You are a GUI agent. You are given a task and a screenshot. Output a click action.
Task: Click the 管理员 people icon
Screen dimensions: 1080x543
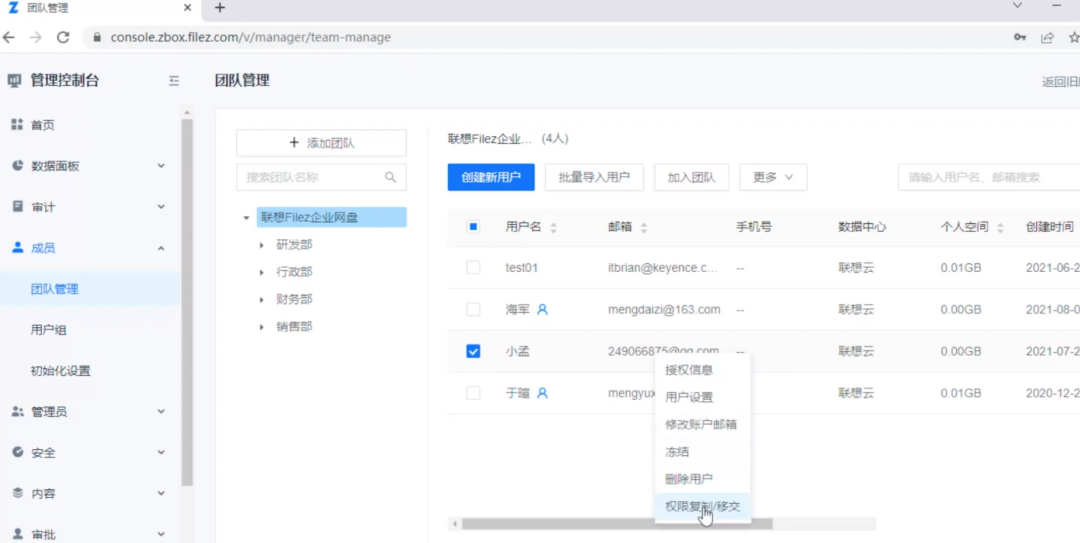[17, 411]
